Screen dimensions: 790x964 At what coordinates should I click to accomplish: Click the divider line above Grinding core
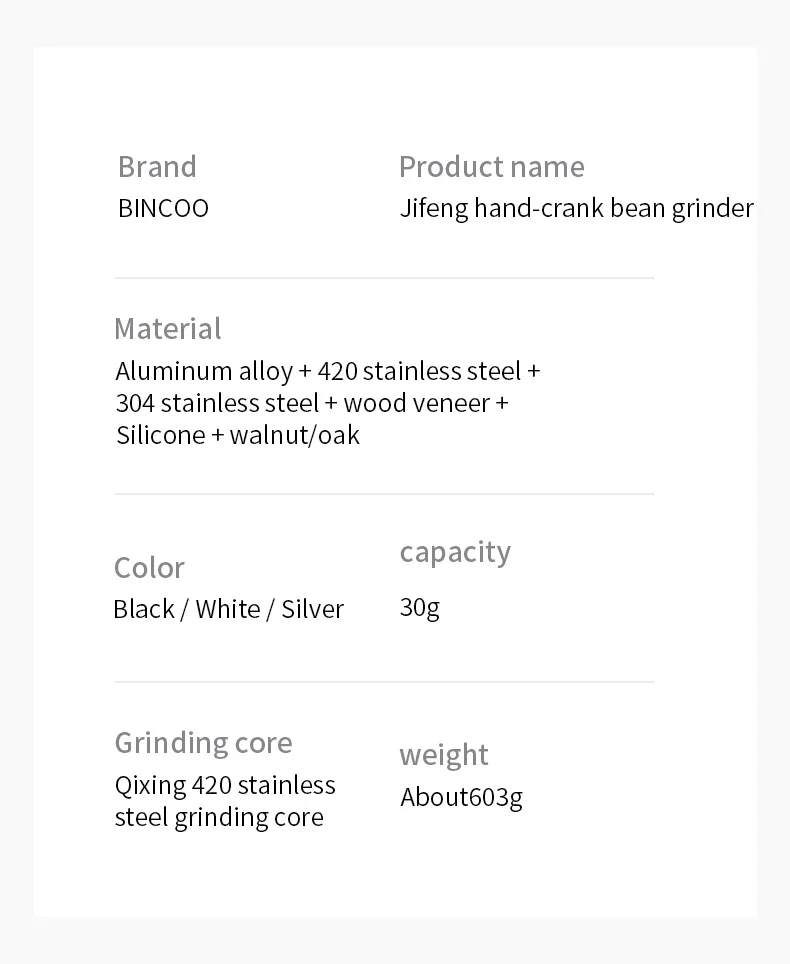tap(384, 682)
